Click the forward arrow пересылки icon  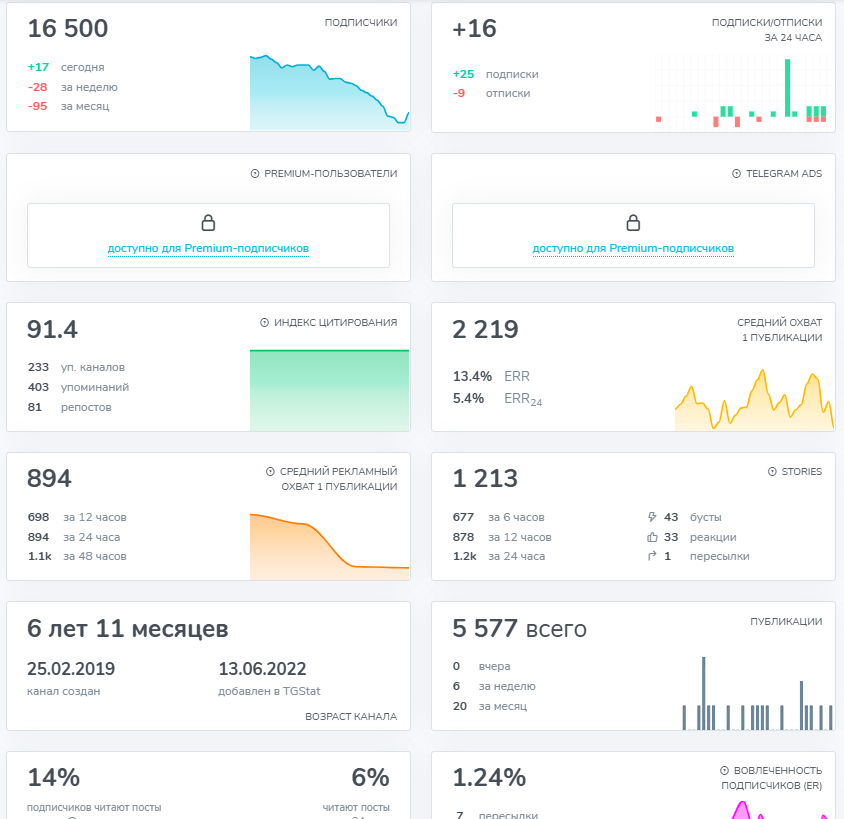click(x=653, y=556)
